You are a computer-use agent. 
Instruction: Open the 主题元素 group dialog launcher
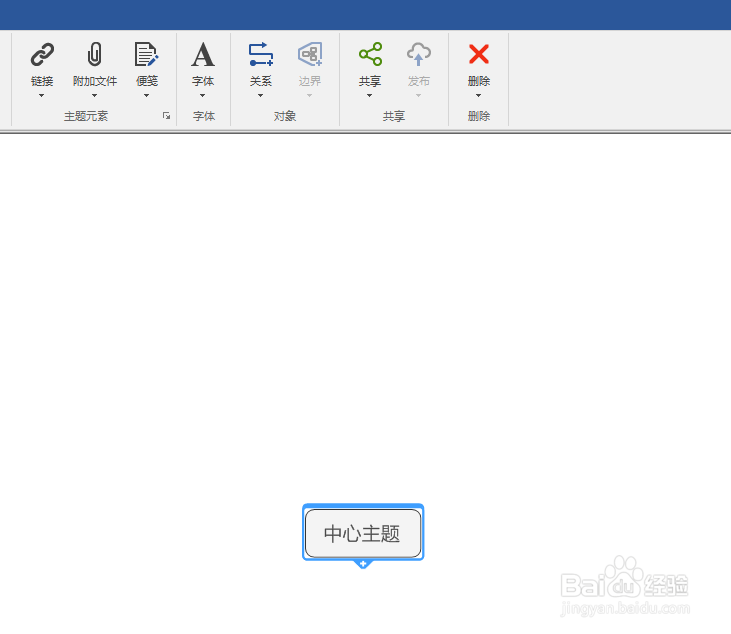click(x=166, y=116)
